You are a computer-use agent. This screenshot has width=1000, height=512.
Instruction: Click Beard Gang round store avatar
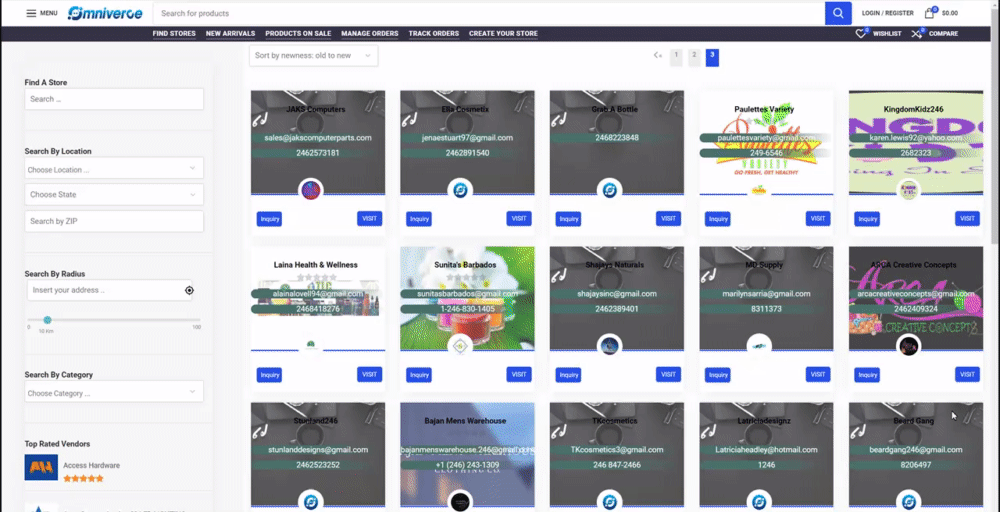(x=908, y=501)
